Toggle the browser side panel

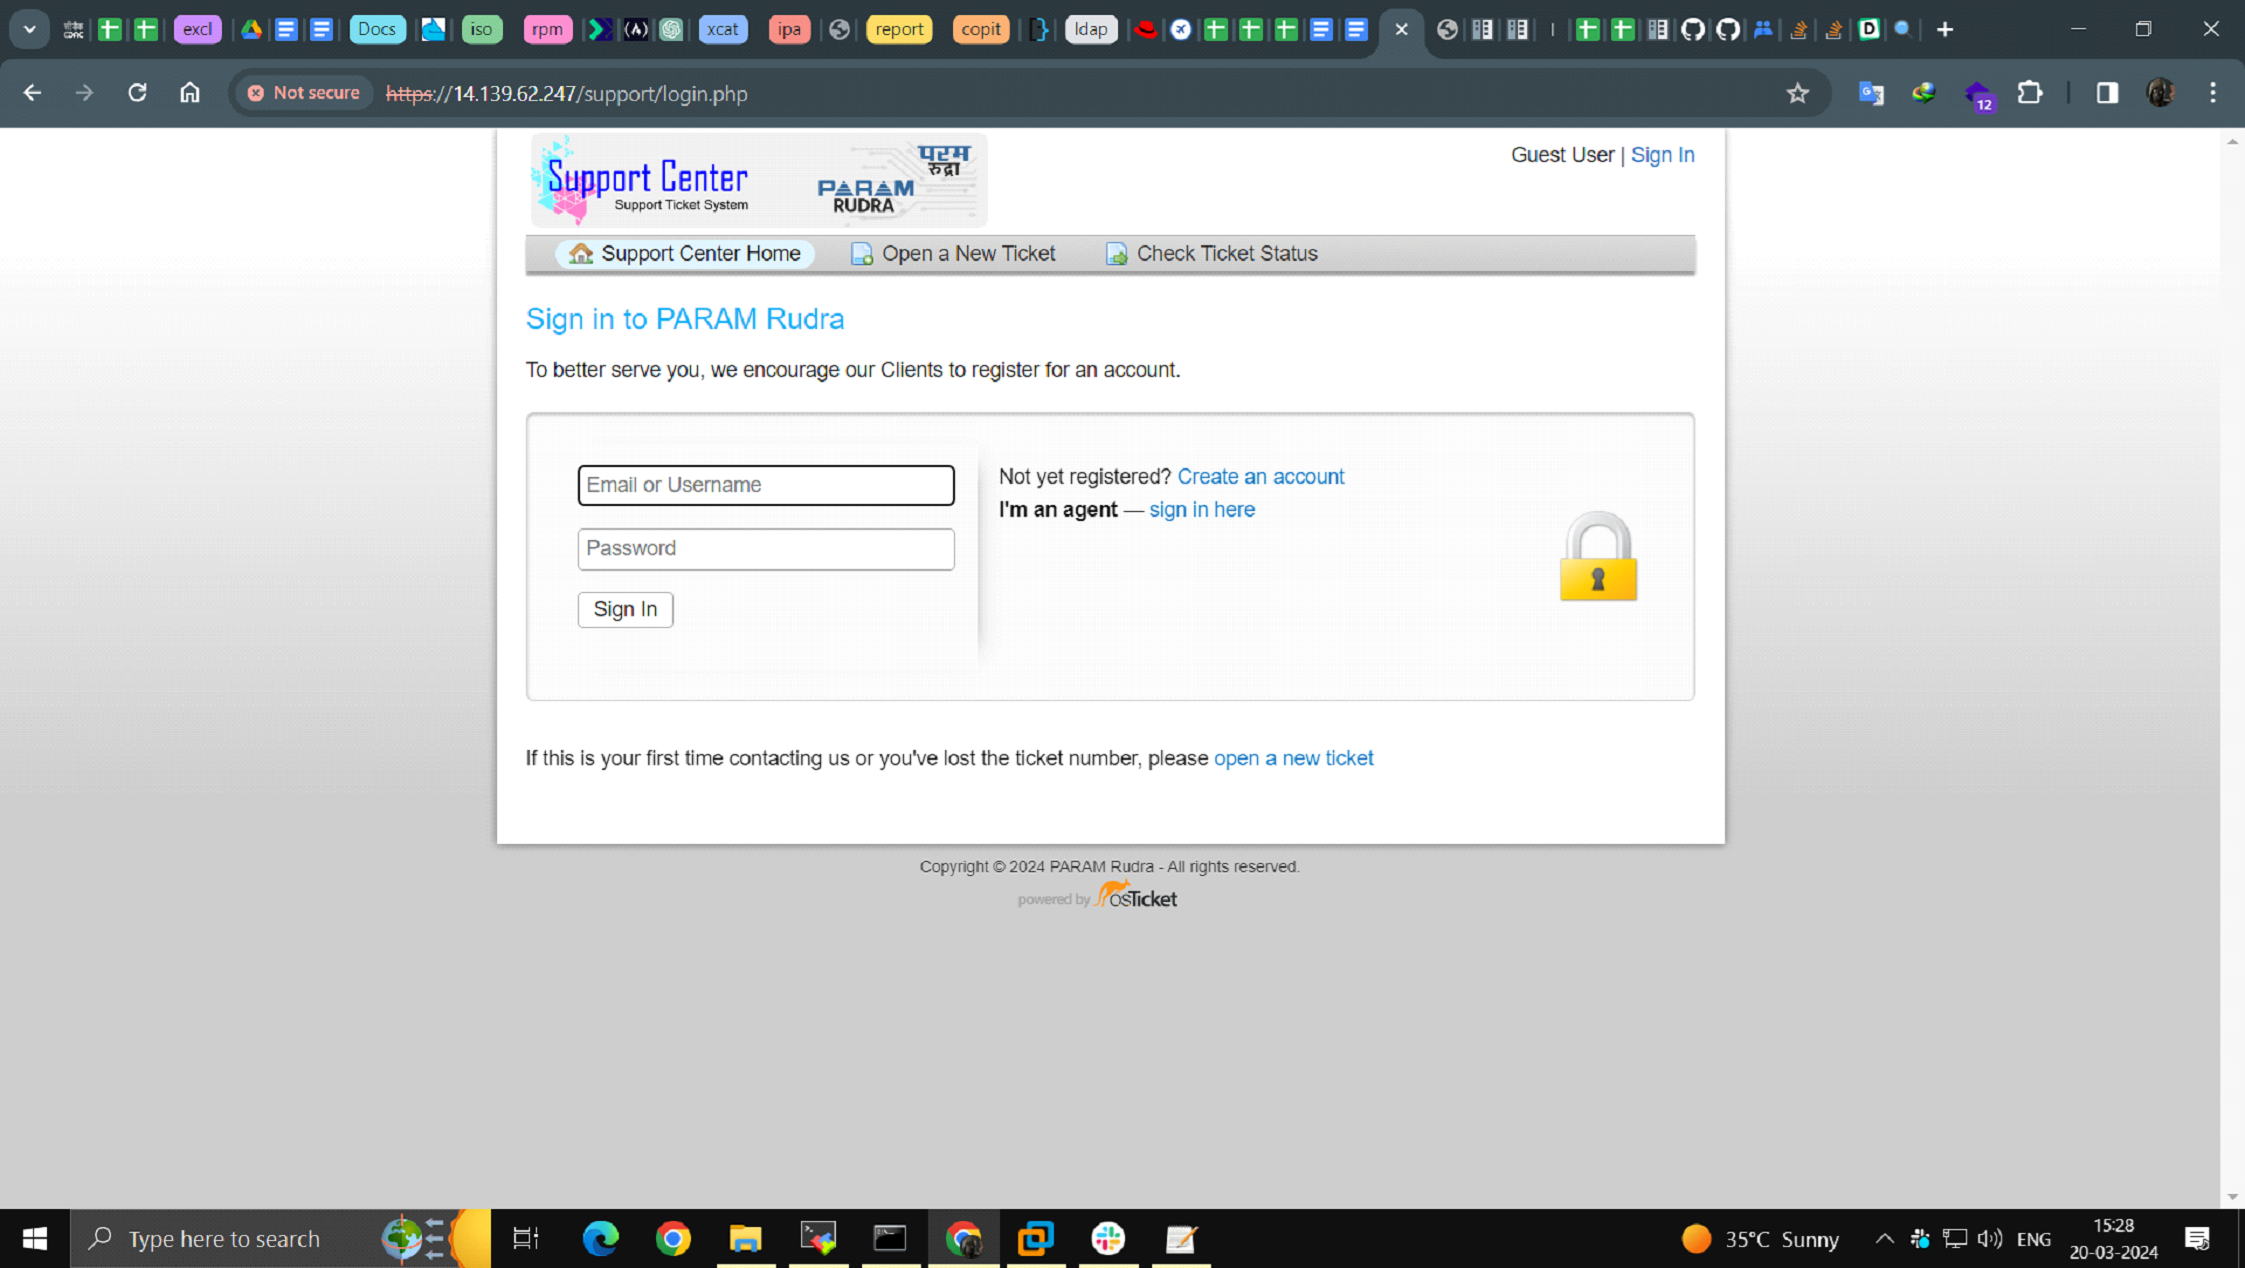[x=2107, y=93]
